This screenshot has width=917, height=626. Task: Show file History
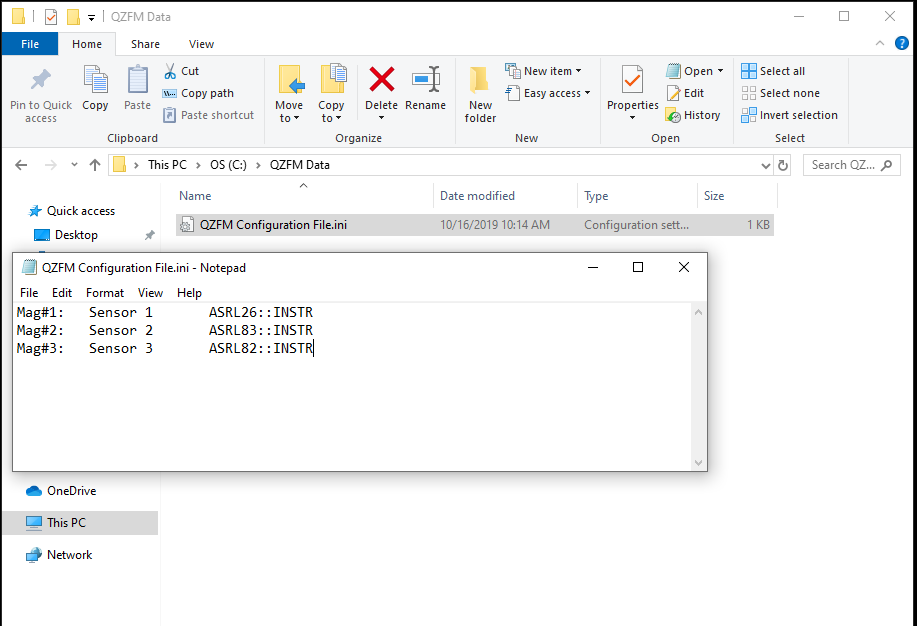click(693, 115)
